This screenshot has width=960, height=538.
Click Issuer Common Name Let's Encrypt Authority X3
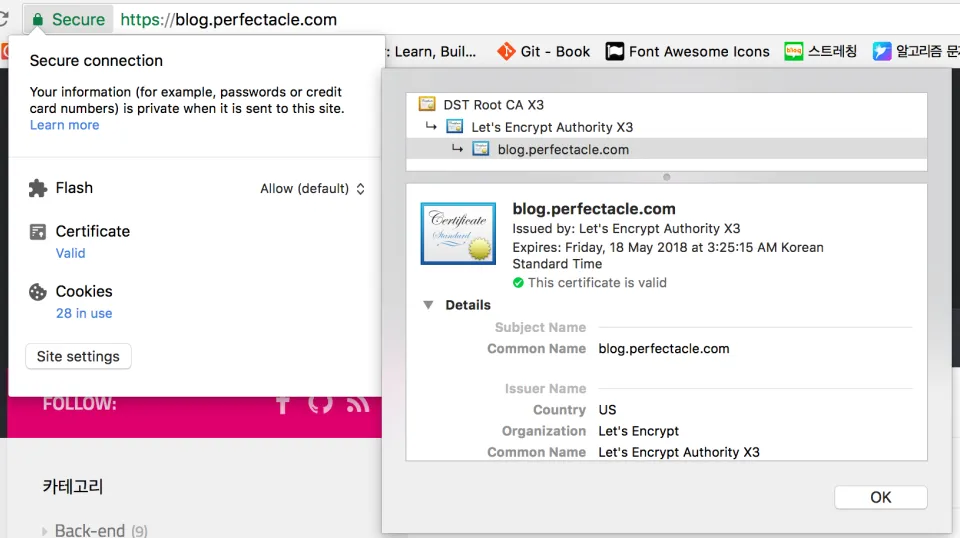(x=679, y=452)
